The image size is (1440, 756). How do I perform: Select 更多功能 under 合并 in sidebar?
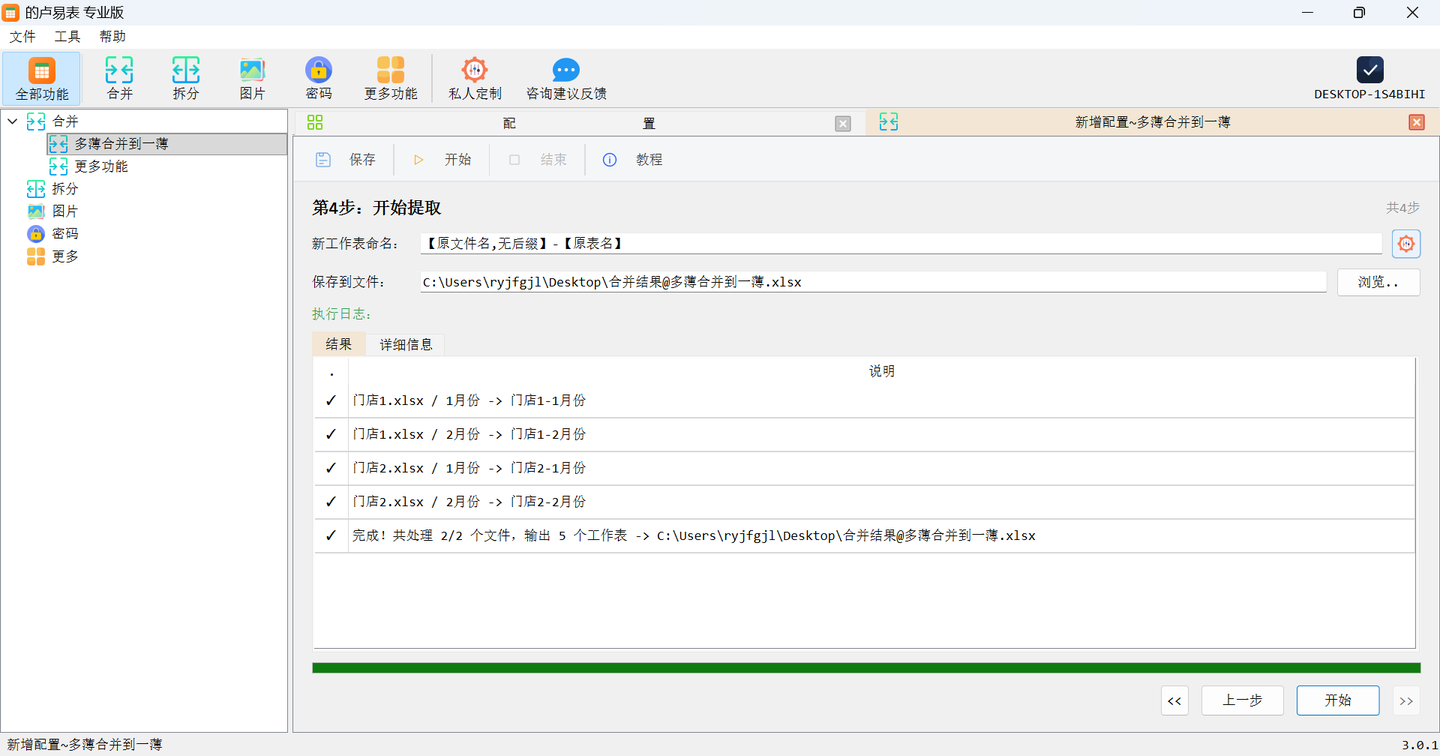point(101,167)
